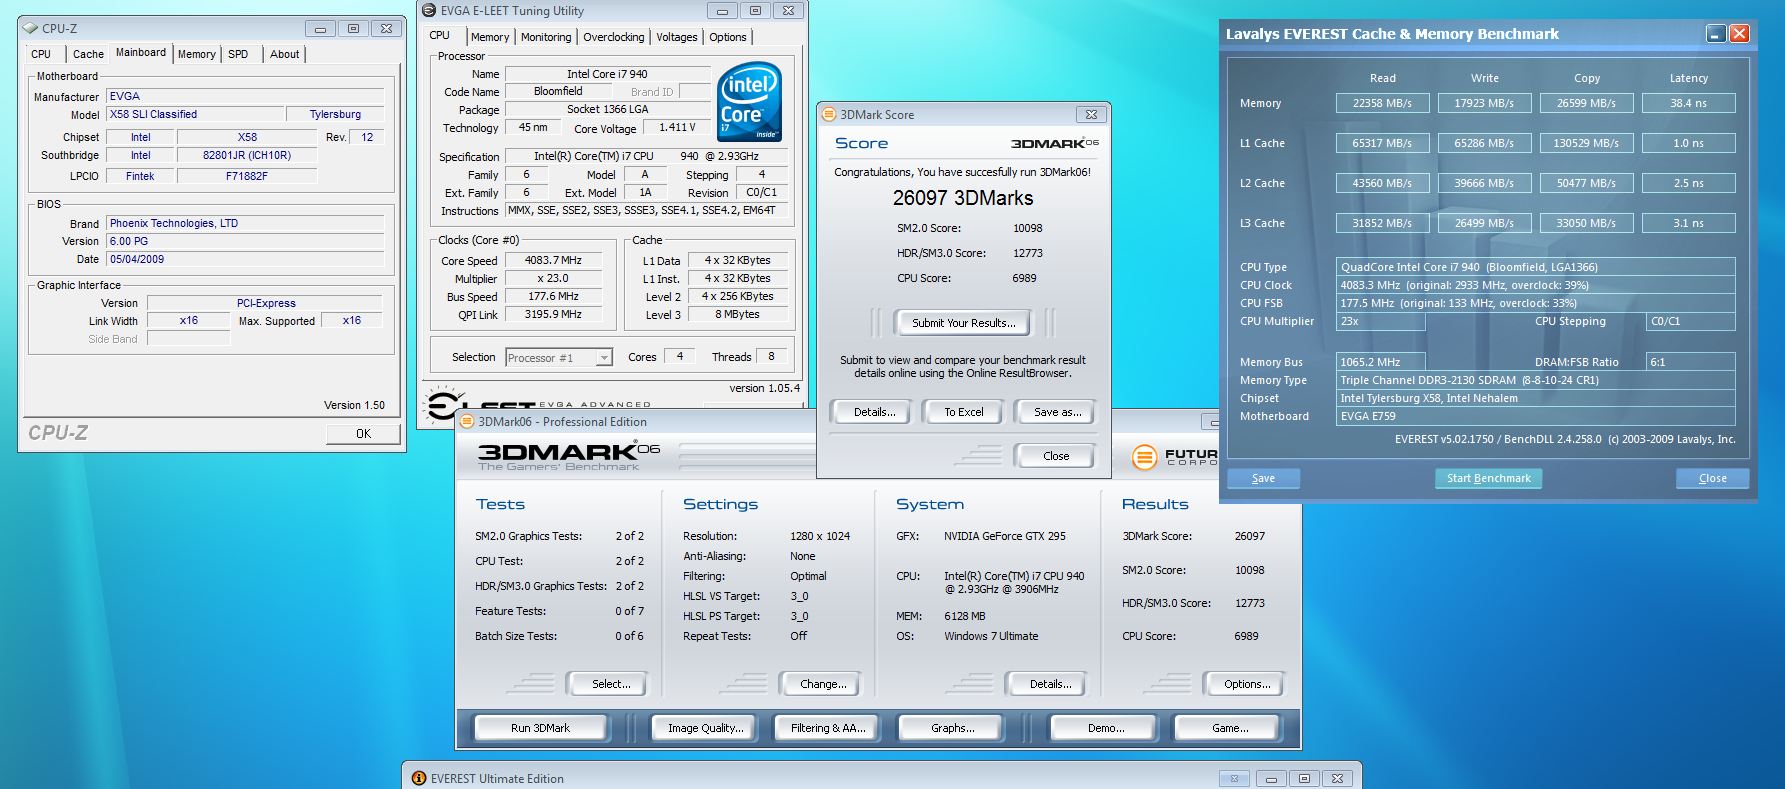This screenshot has width=1785, height=789.
Task: Click Memory Read value 22358 MB/s
Action: [1382, 103]
